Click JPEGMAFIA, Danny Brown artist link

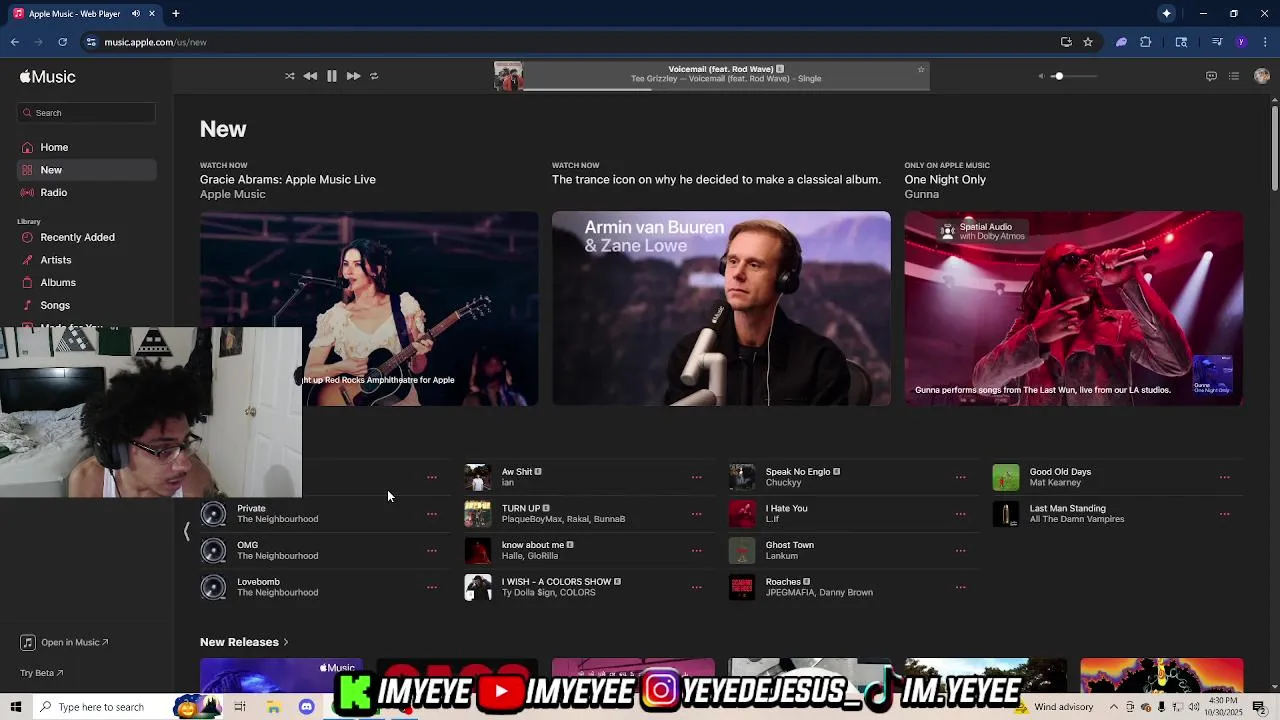coord(819,593)
